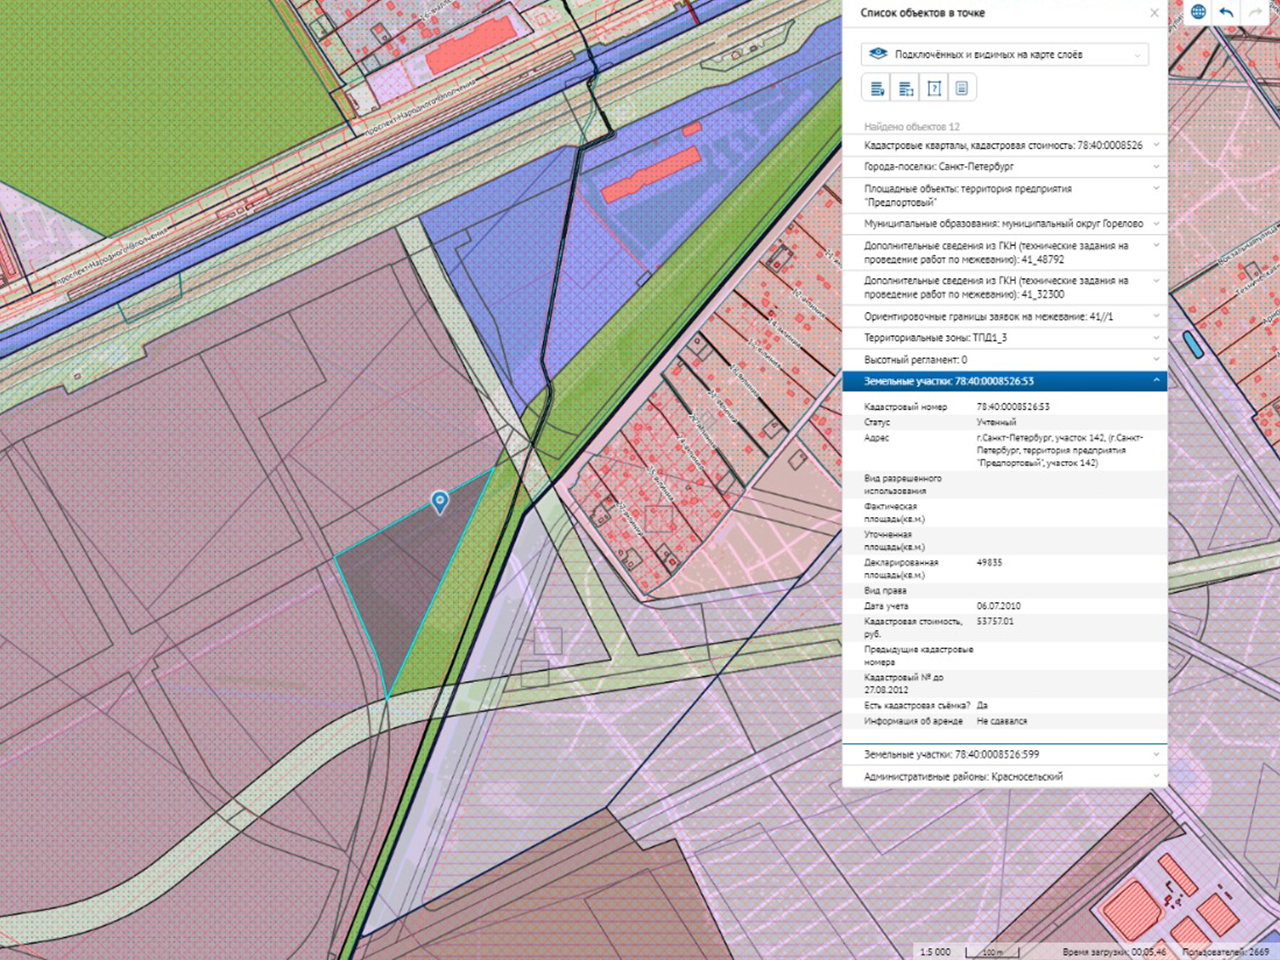Collapse selected 'Земельные участки: 78:40:0008526:53' row
Viewport: 1280px width, 960px height.
coord(1004,381)
